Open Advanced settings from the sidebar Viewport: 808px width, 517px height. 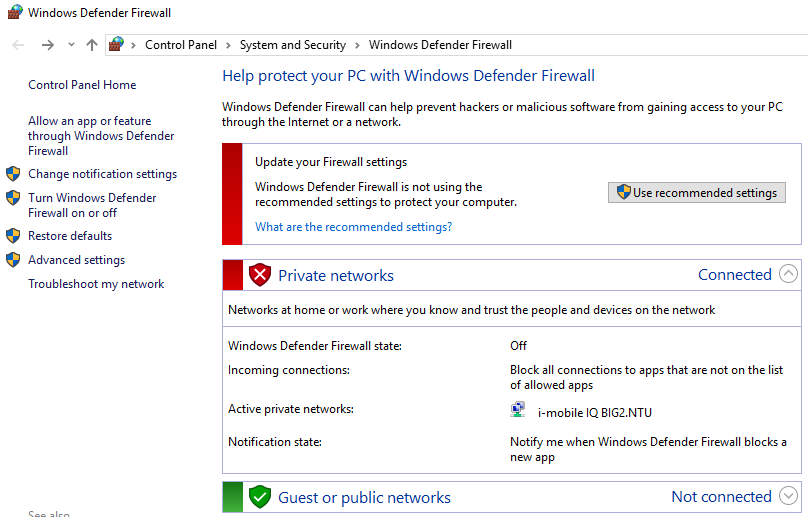coord(76,260)
